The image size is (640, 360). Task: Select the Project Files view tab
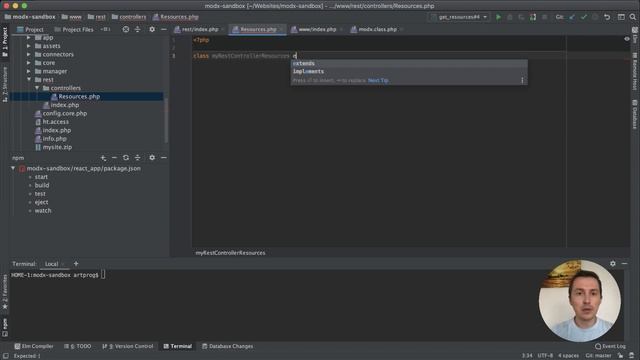(74, 29)
